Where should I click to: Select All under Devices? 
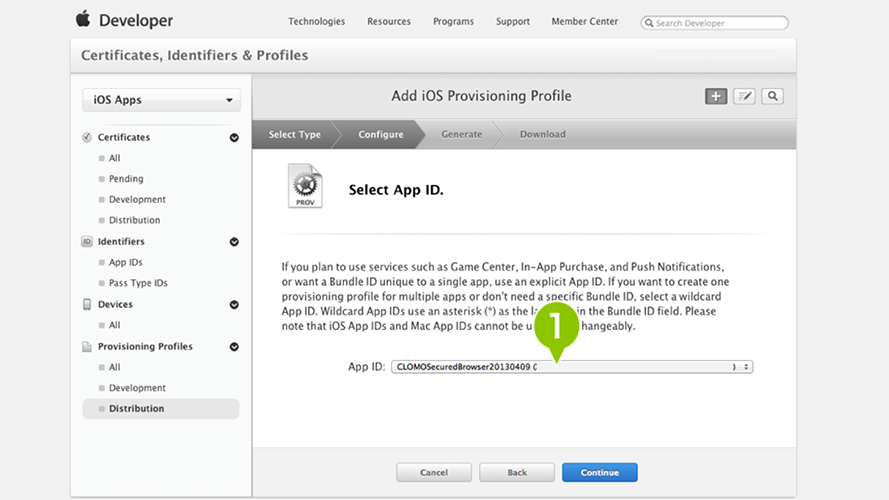(x=115, y=325)
